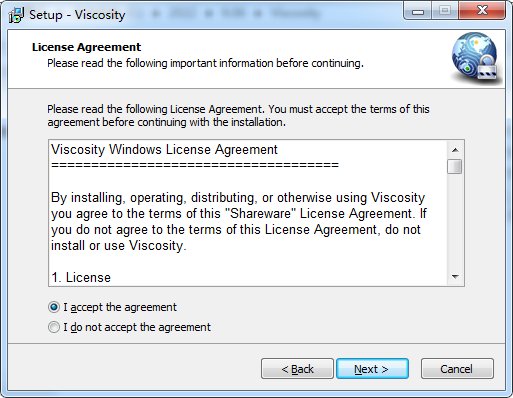Click the '1. License' line in the agreement
Screen dimensions: 513x398
pyautogui.click(x=81, y=277)
